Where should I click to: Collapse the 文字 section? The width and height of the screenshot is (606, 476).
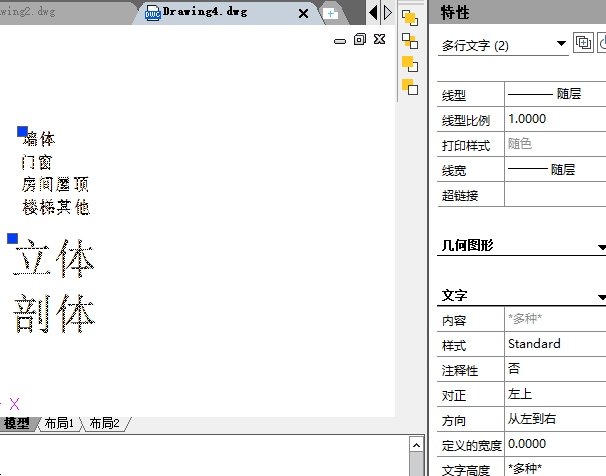click(601, 297)
